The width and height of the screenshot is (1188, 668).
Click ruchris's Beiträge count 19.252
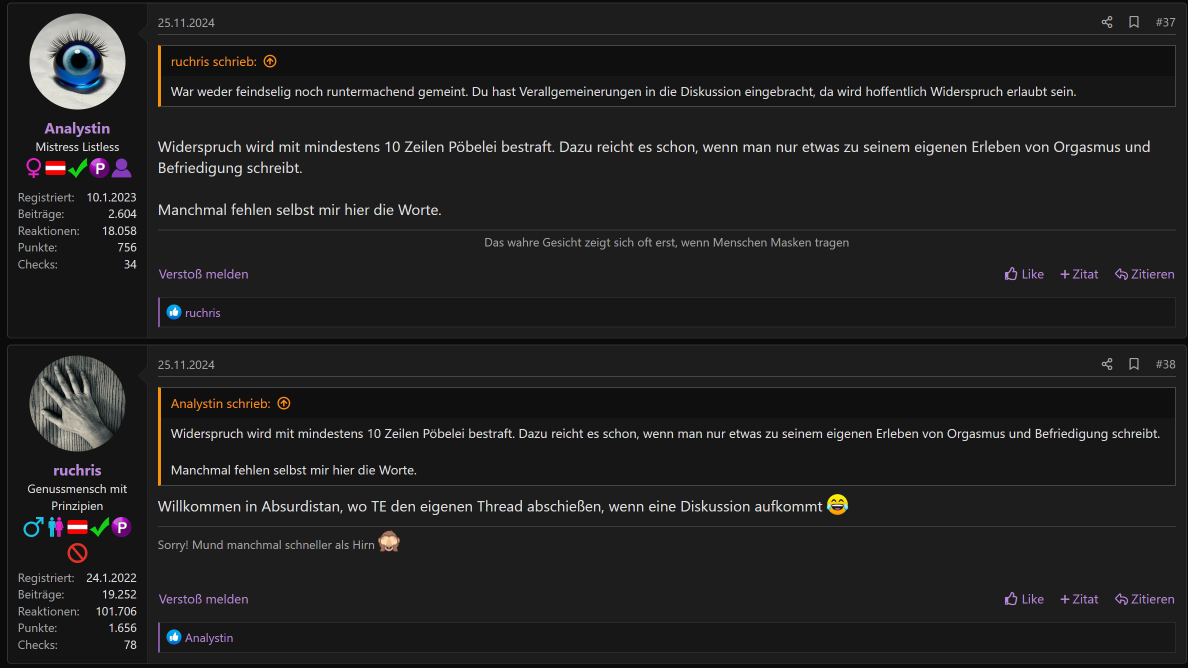click(119, 595)
